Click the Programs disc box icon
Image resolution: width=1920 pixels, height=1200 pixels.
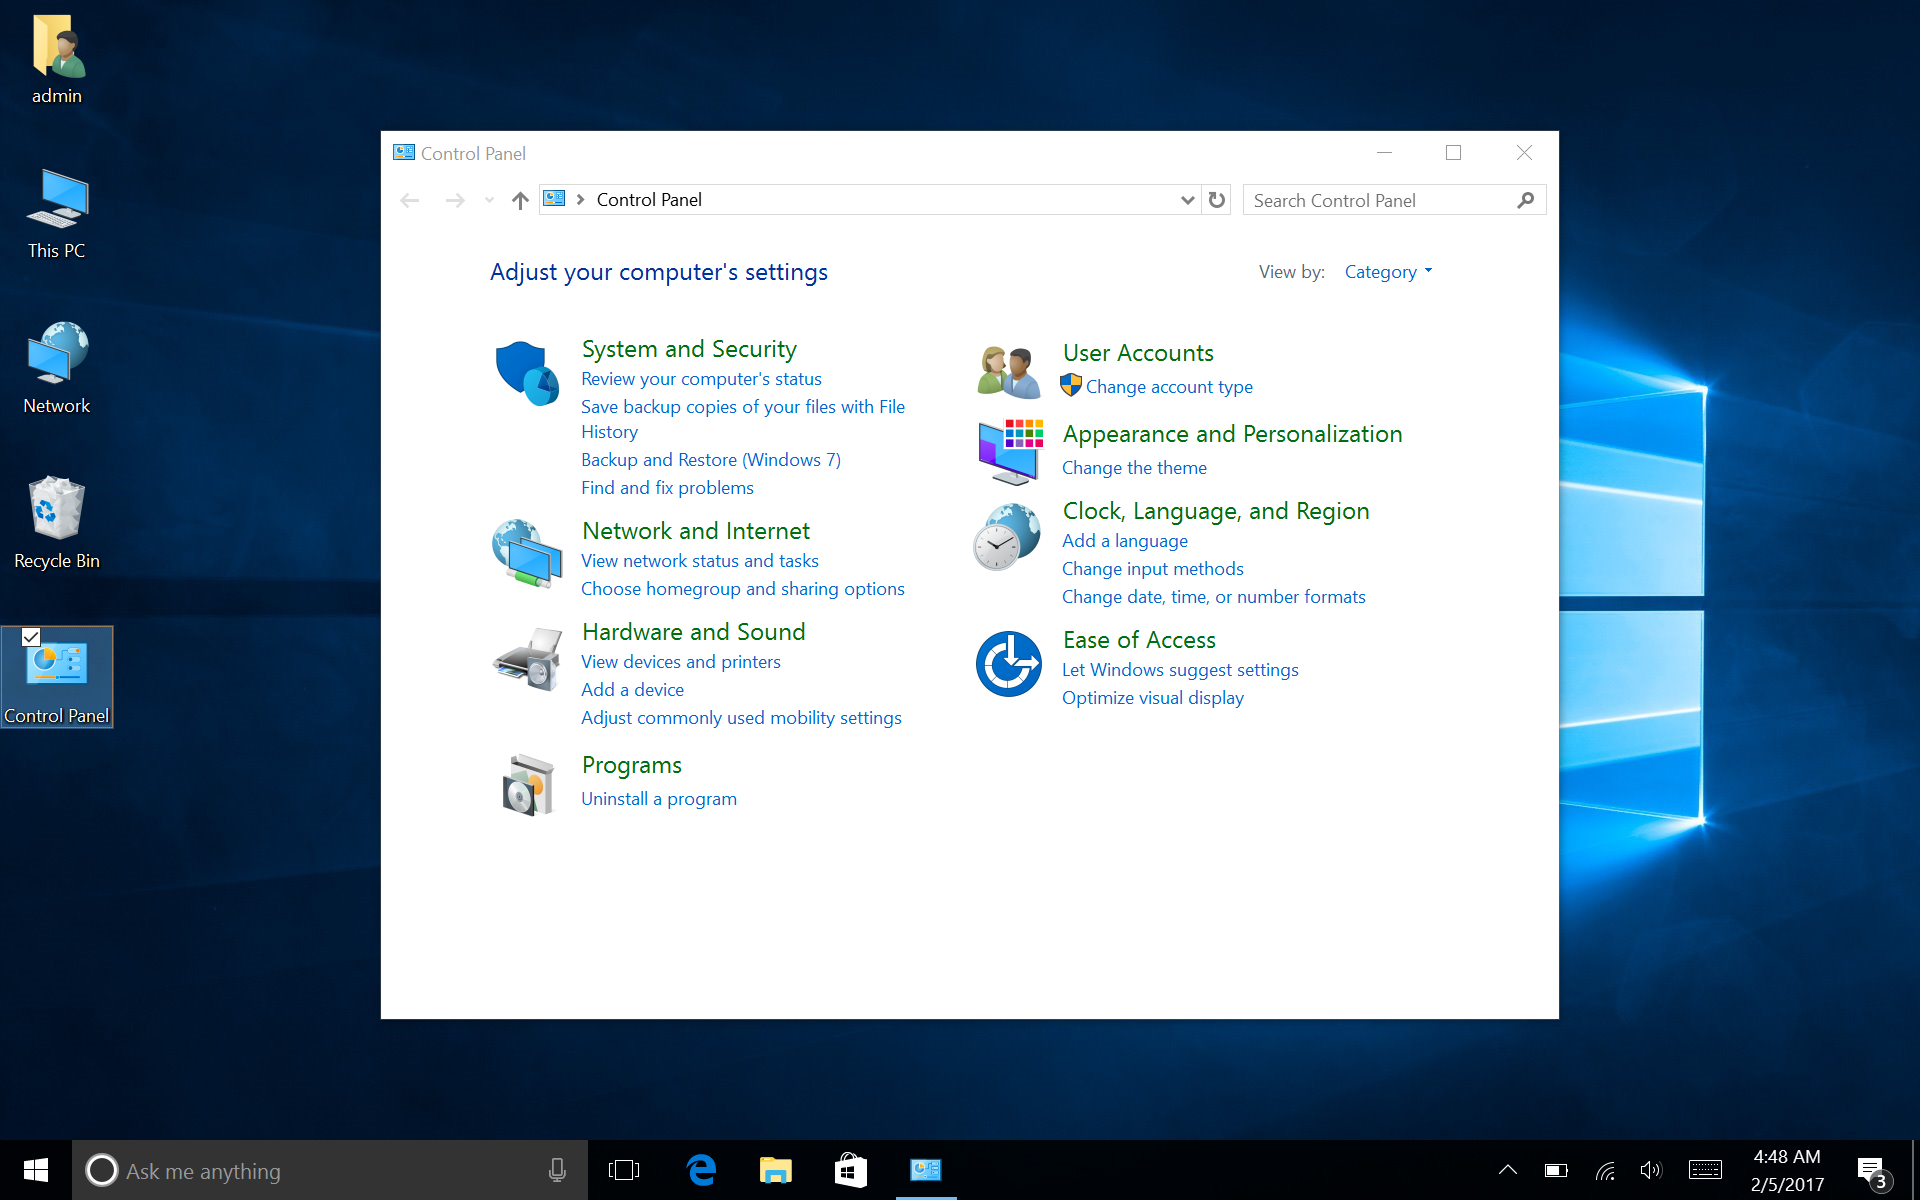click(x=527, y=785)
